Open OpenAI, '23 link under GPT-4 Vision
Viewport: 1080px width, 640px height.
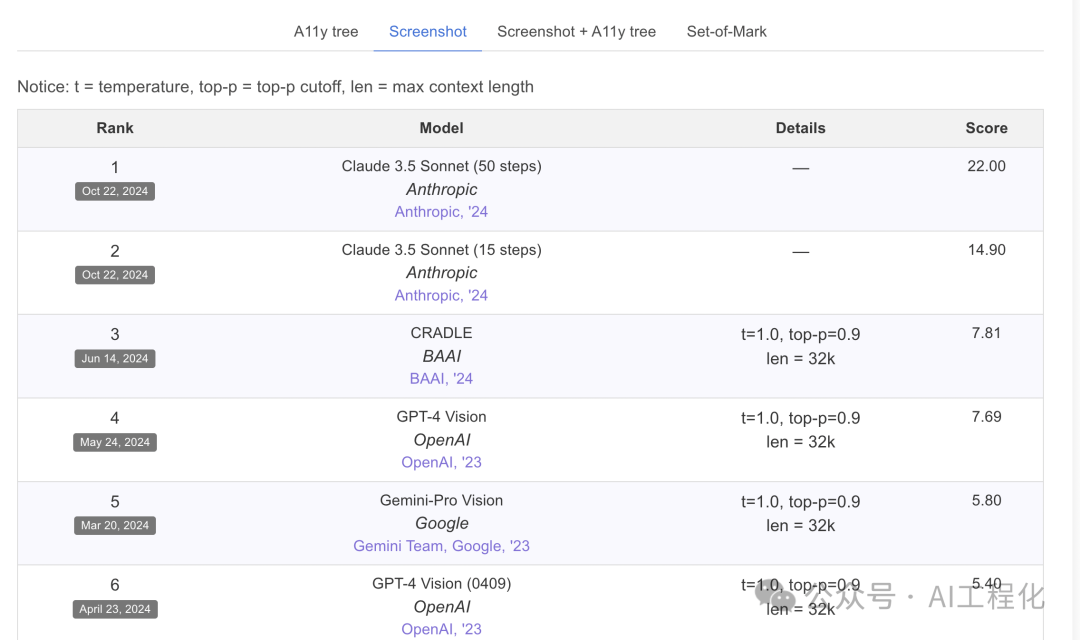point(442,462)
